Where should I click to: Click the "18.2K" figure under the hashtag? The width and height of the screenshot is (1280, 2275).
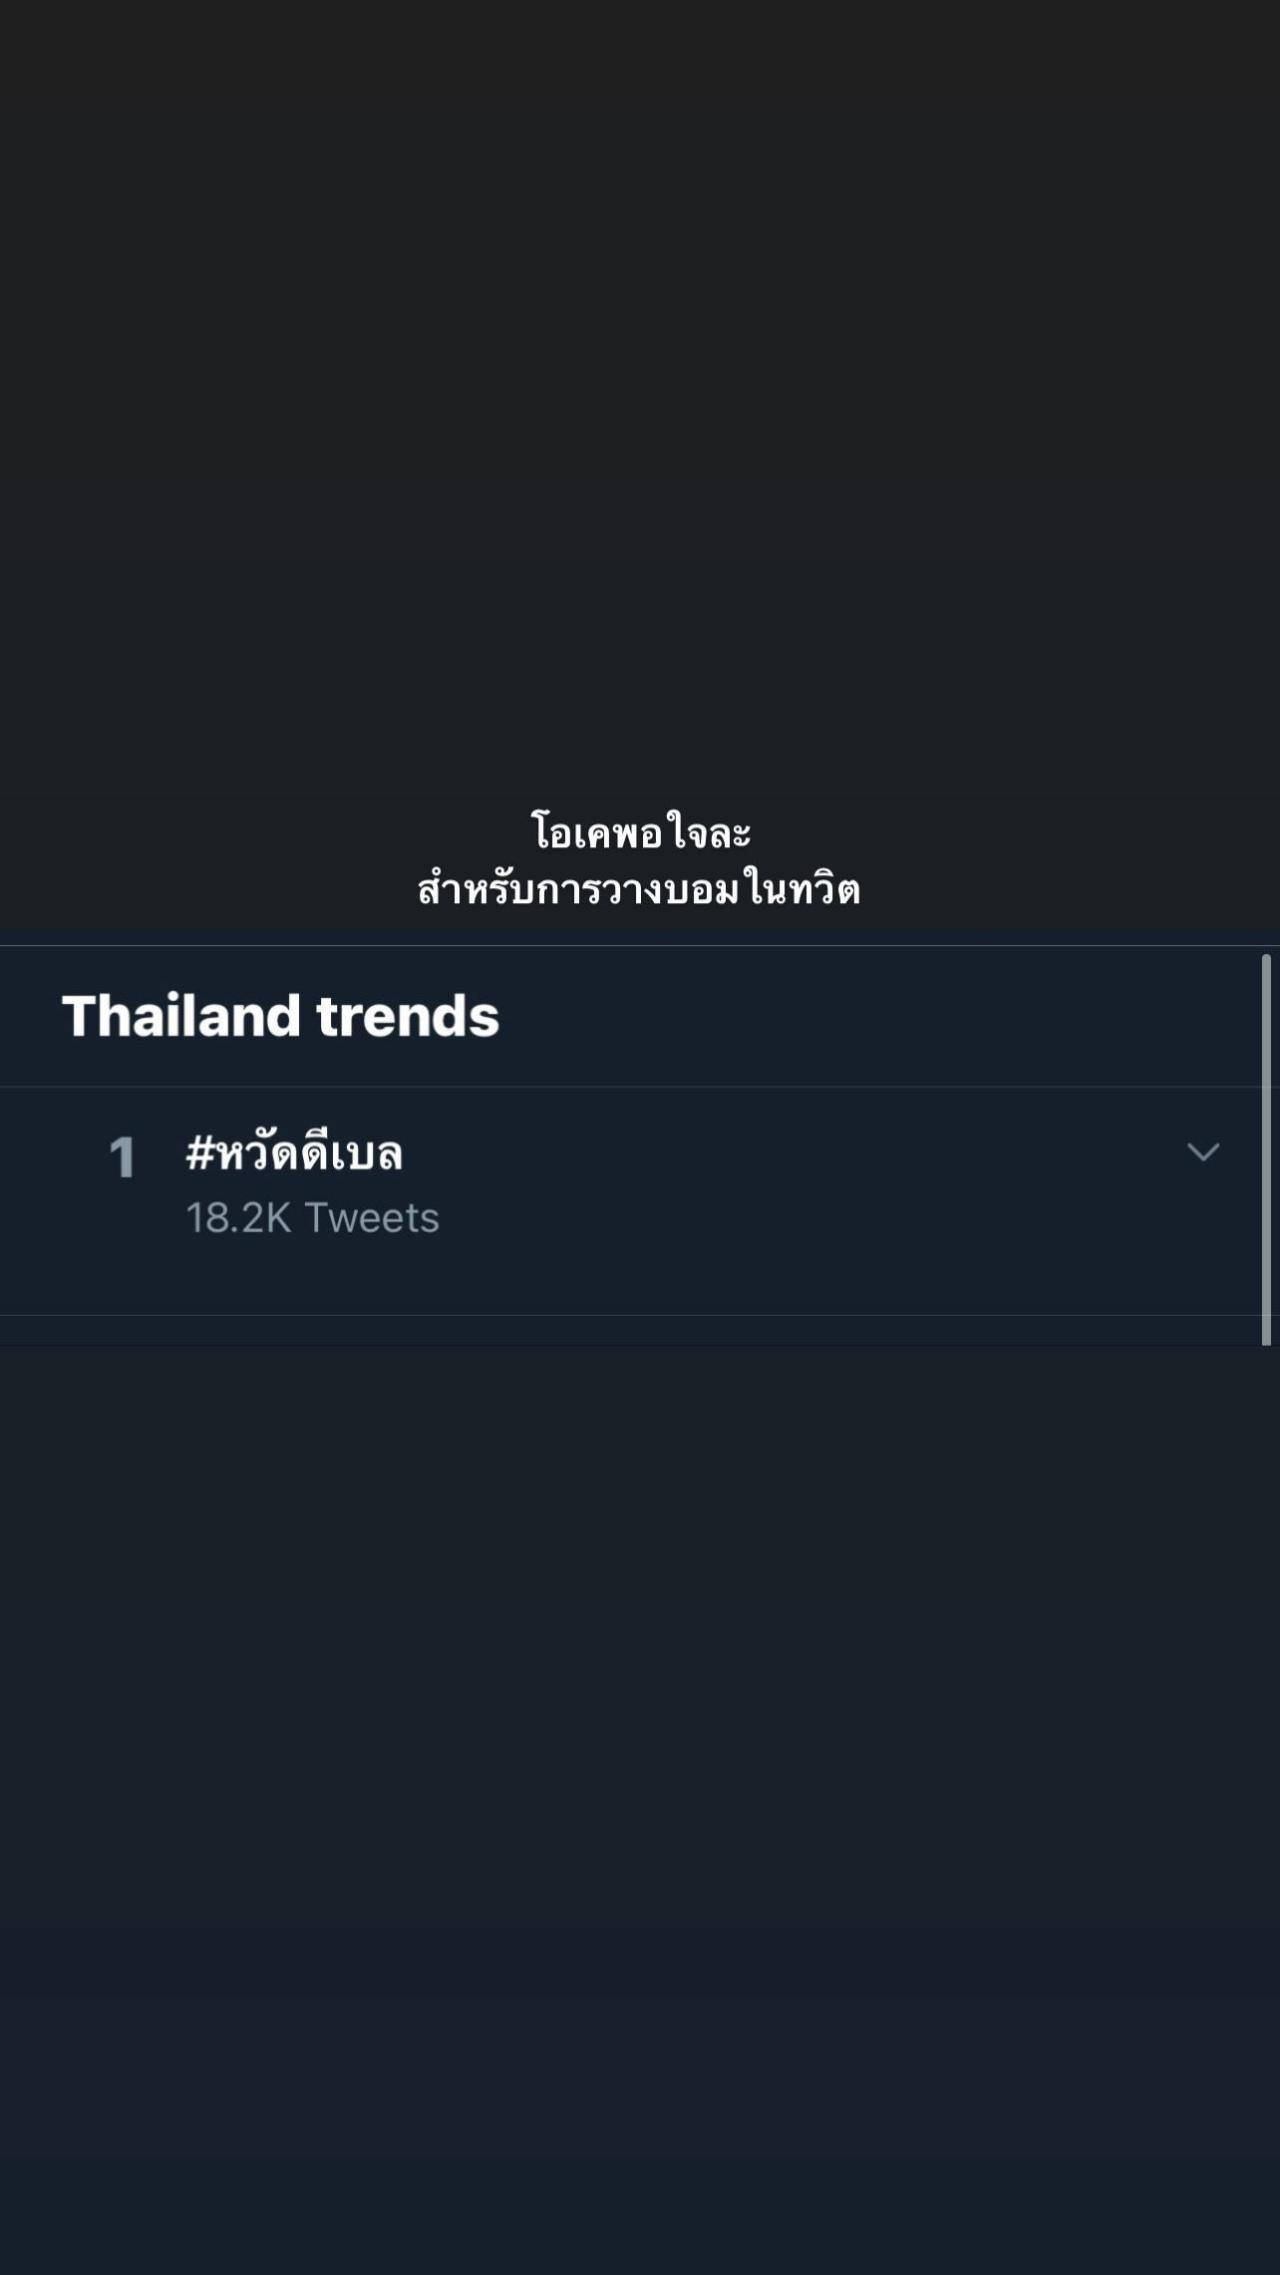click(238, 1218)
